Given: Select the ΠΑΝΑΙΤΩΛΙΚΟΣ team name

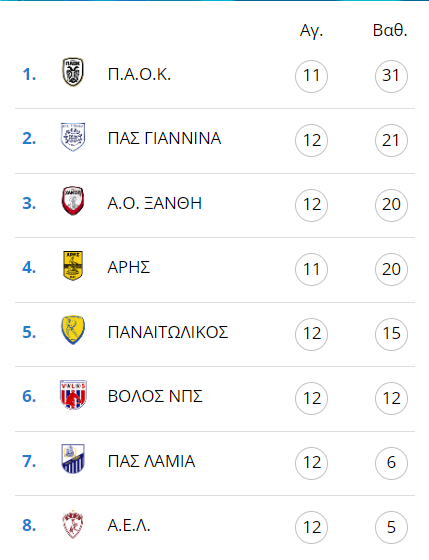Looking at the screenshot, I should coord(168,332).
